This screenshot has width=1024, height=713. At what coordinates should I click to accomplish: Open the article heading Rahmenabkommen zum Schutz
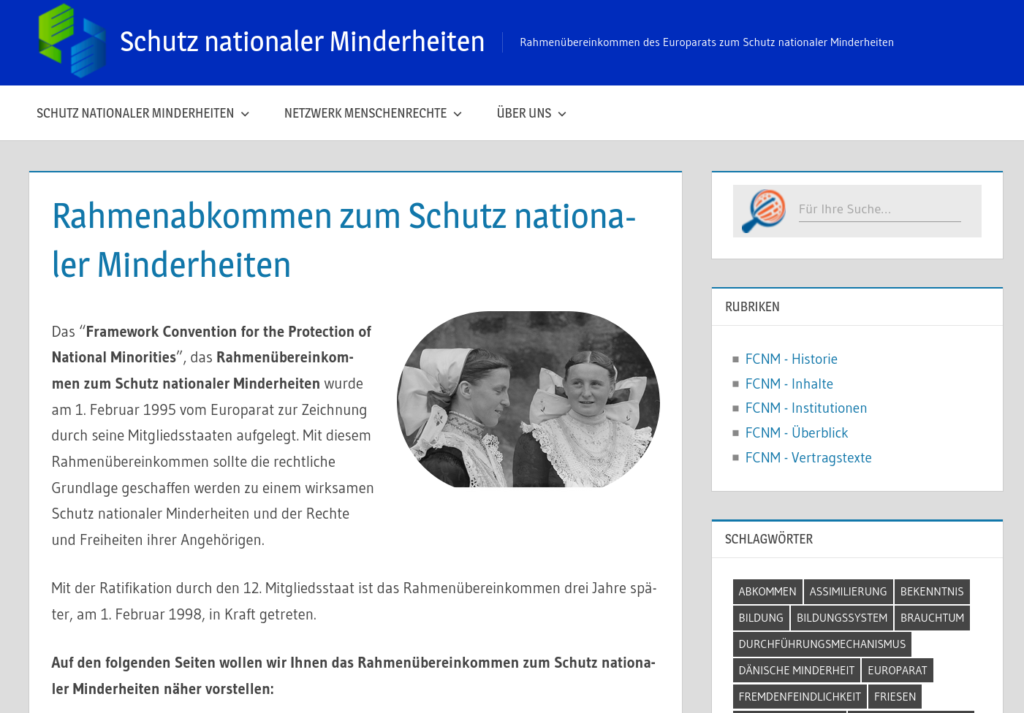coord(343,239)
